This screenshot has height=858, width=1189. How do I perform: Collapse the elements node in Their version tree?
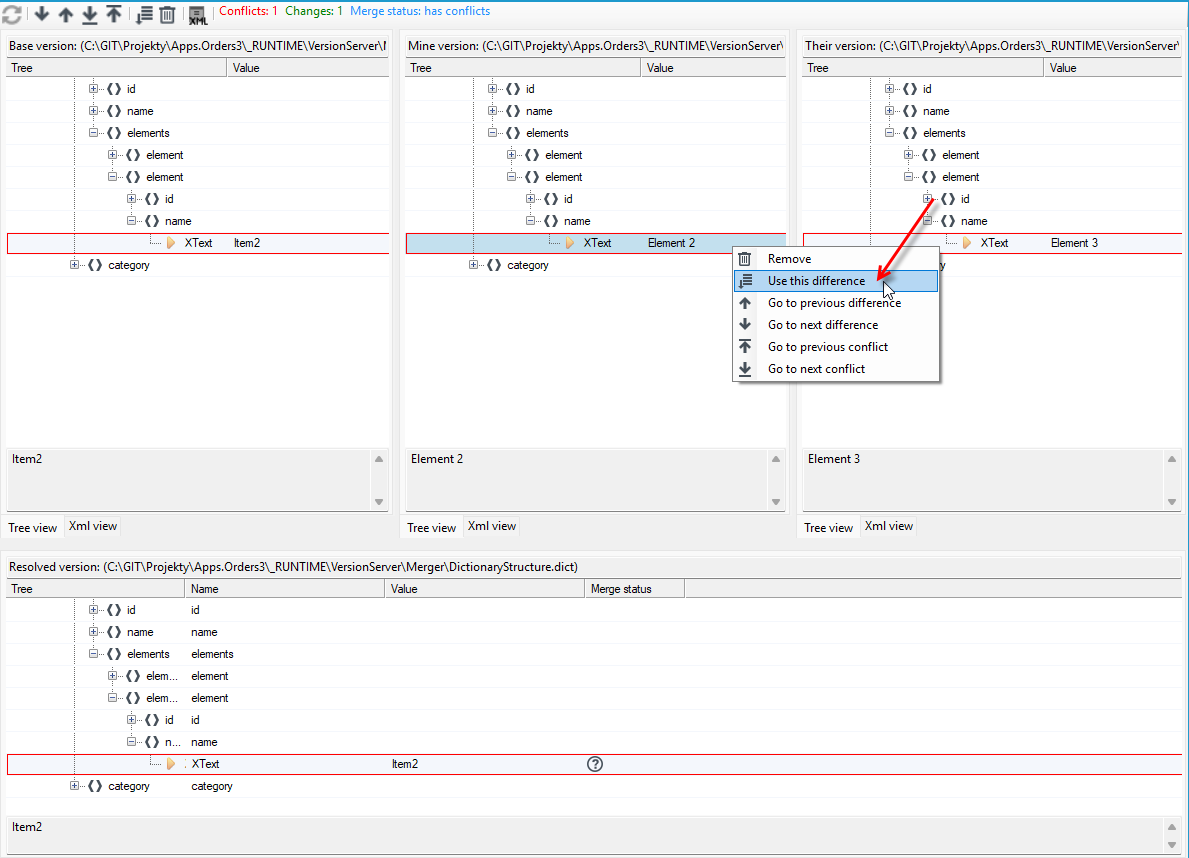889,133
